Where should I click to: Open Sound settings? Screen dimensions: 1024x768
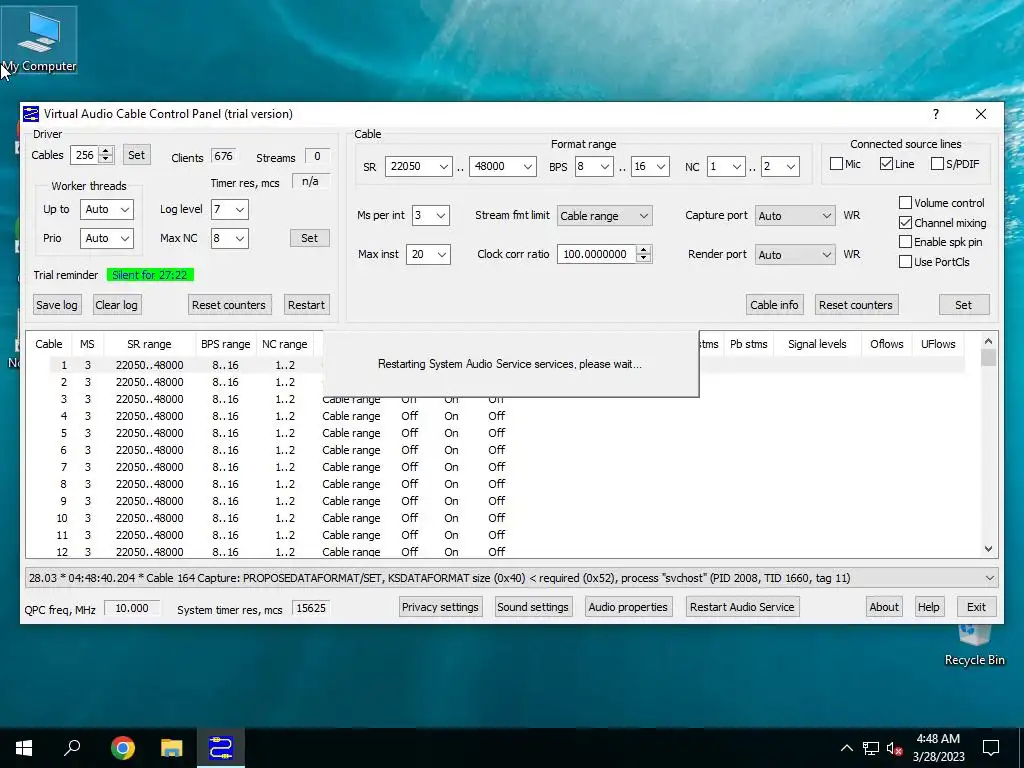pos(533,607)
